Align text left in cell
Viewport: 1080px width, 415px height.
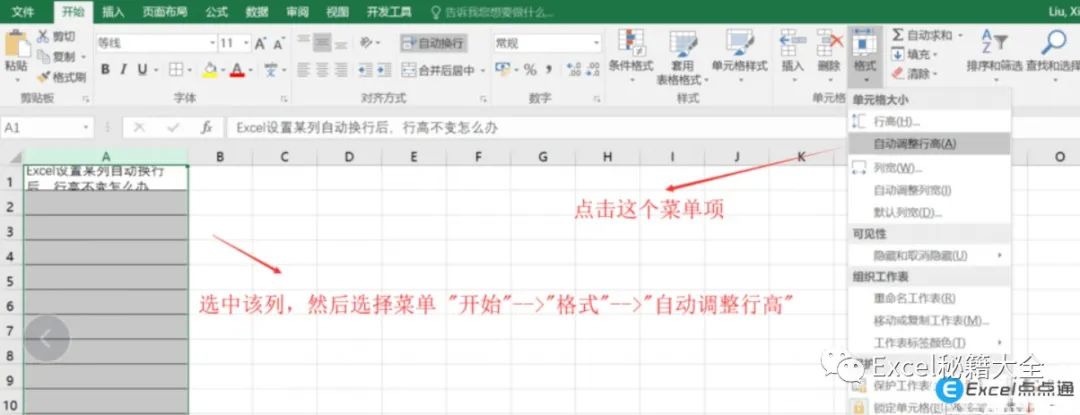(x=304, y=70)
